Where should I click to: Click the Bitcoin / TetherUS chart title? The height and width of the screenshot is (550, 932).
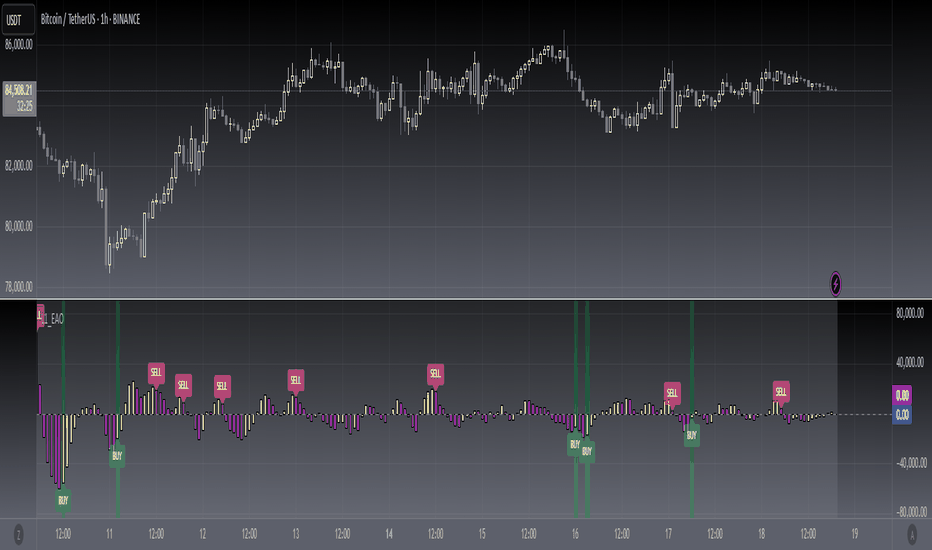coord(90,20)
